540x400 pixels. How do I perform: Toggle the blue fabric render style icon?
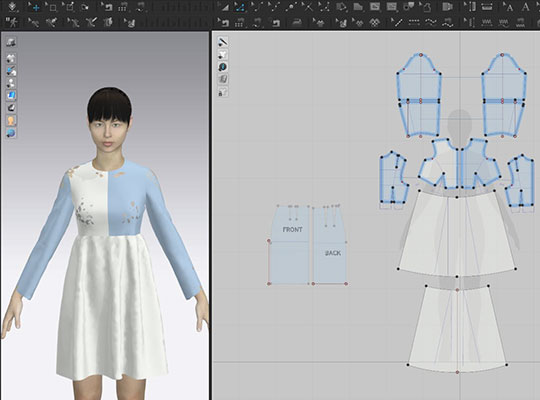[x=11, y=95]
